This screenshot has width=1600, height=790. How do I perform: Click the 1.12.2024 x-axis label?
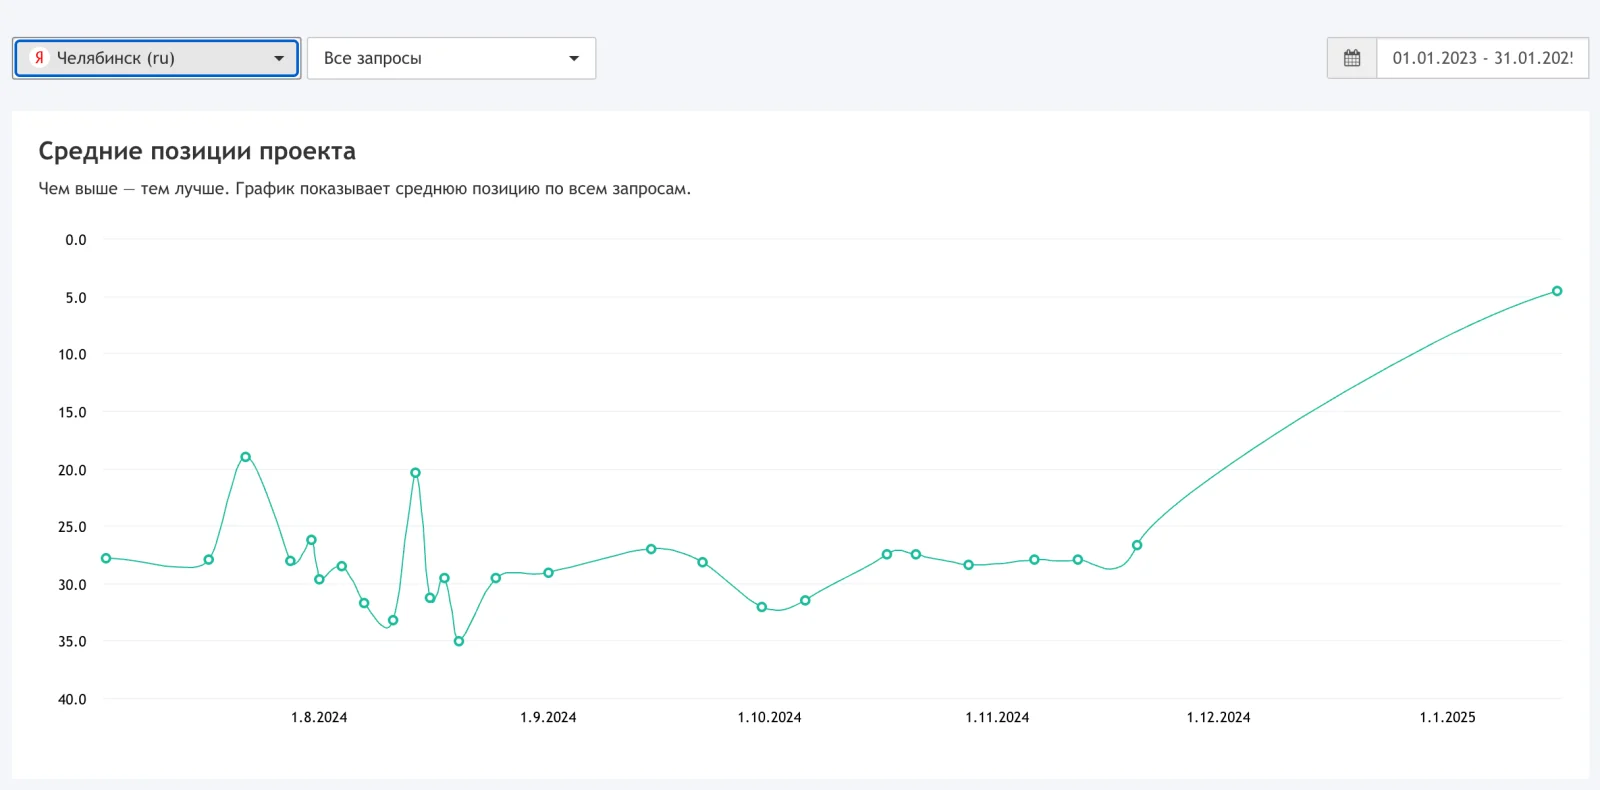[1218, 717]
